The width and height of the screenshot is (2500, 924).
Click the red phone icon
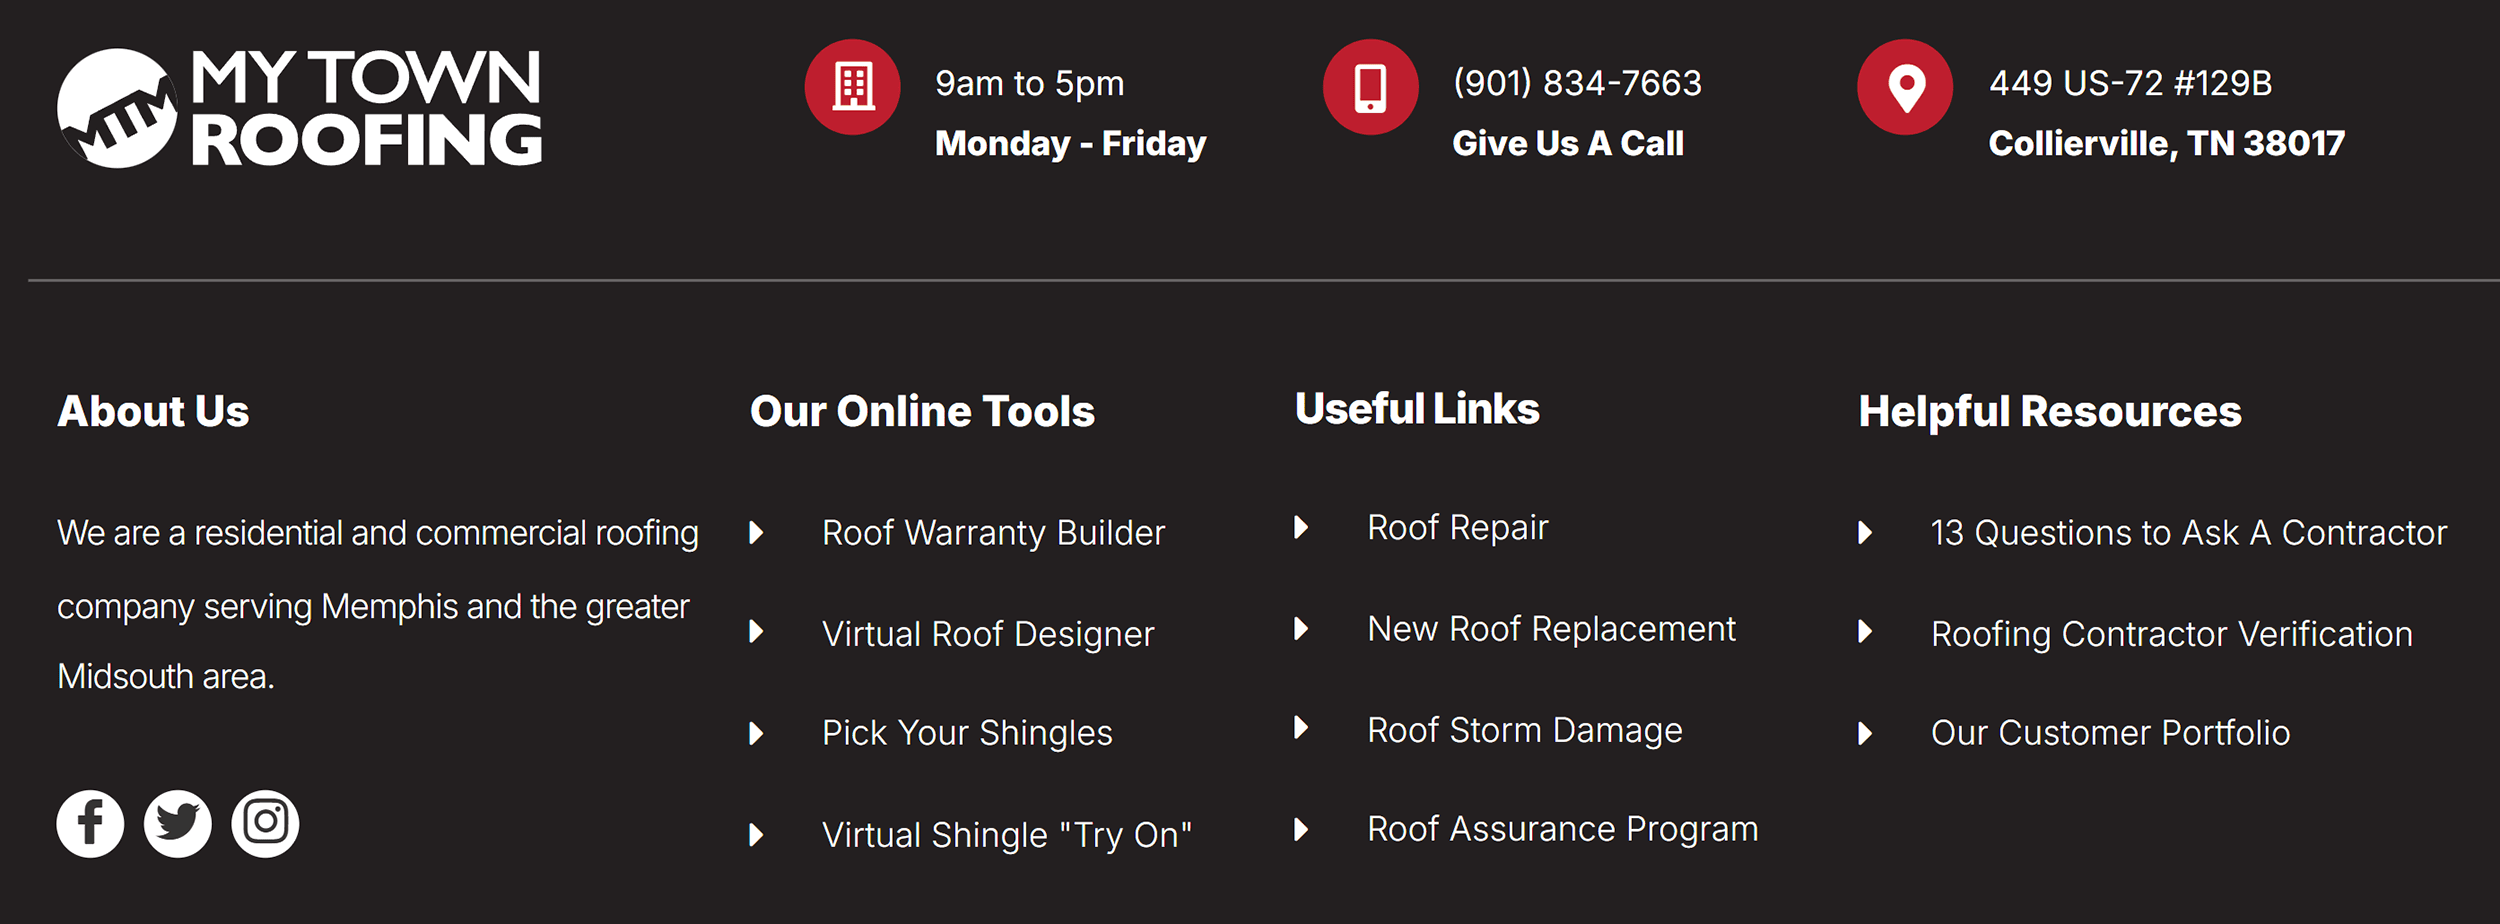[x=1370, y=87]
